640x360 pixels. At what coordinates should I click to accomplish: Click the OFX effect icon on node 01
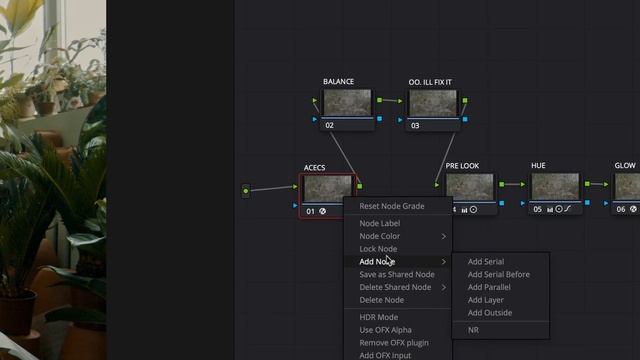pos(322,211)
